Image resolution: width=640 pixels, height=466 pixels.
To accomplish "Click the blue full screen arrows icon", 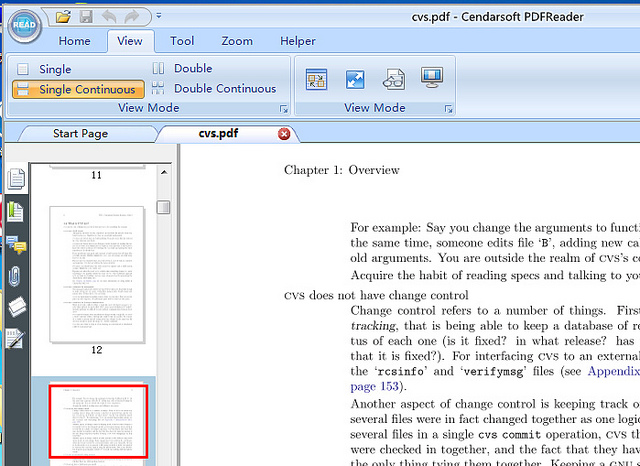I will point(355,79).
